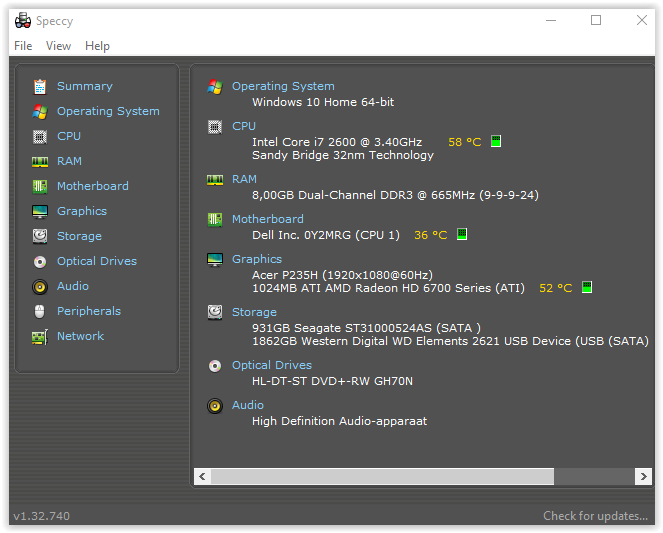Click the graphics temperature status indicator
Image resolution: width=663 pixels, height=533 pixels.
(x=587, y=288)
